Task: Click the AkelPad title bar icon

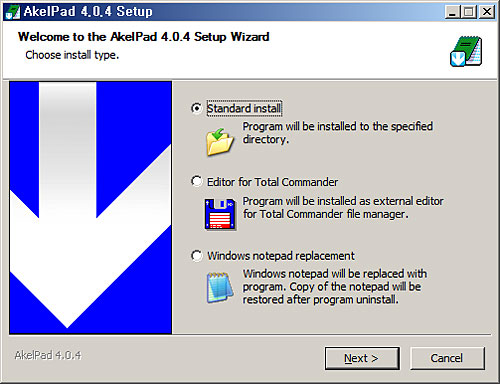Action: coord(13,12)
